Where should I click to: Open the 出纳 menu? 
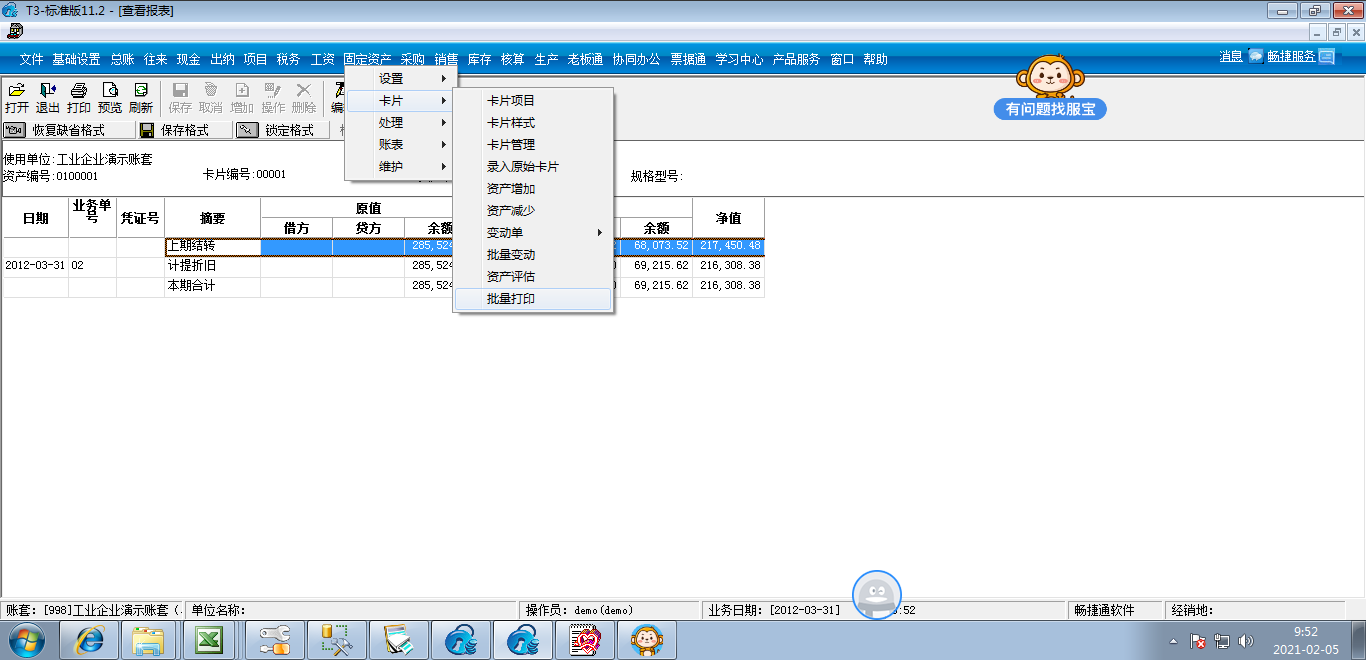coord(222,60)
